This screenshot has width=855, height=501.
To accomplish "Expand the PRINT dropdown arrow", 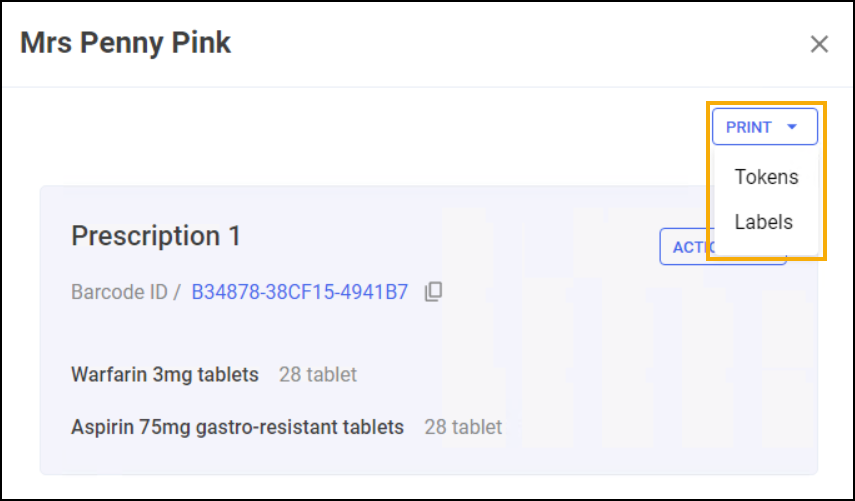I will [x=792, y=127].
